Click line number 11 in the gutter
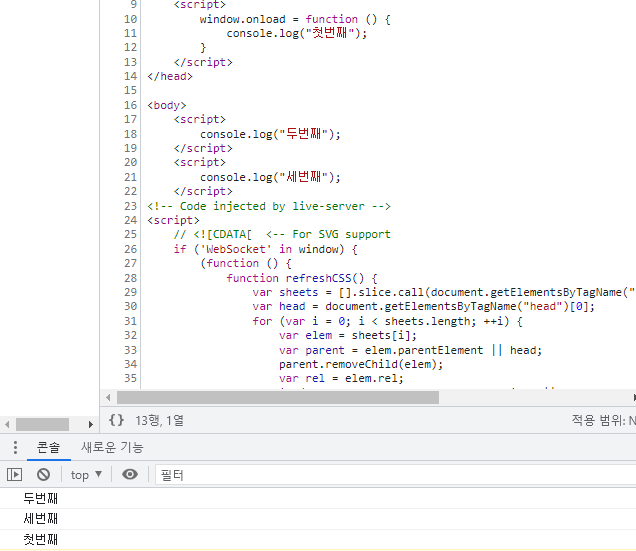The height and width of the screenshot is (551, 636). pyautogui.click(x=131, y=33)
